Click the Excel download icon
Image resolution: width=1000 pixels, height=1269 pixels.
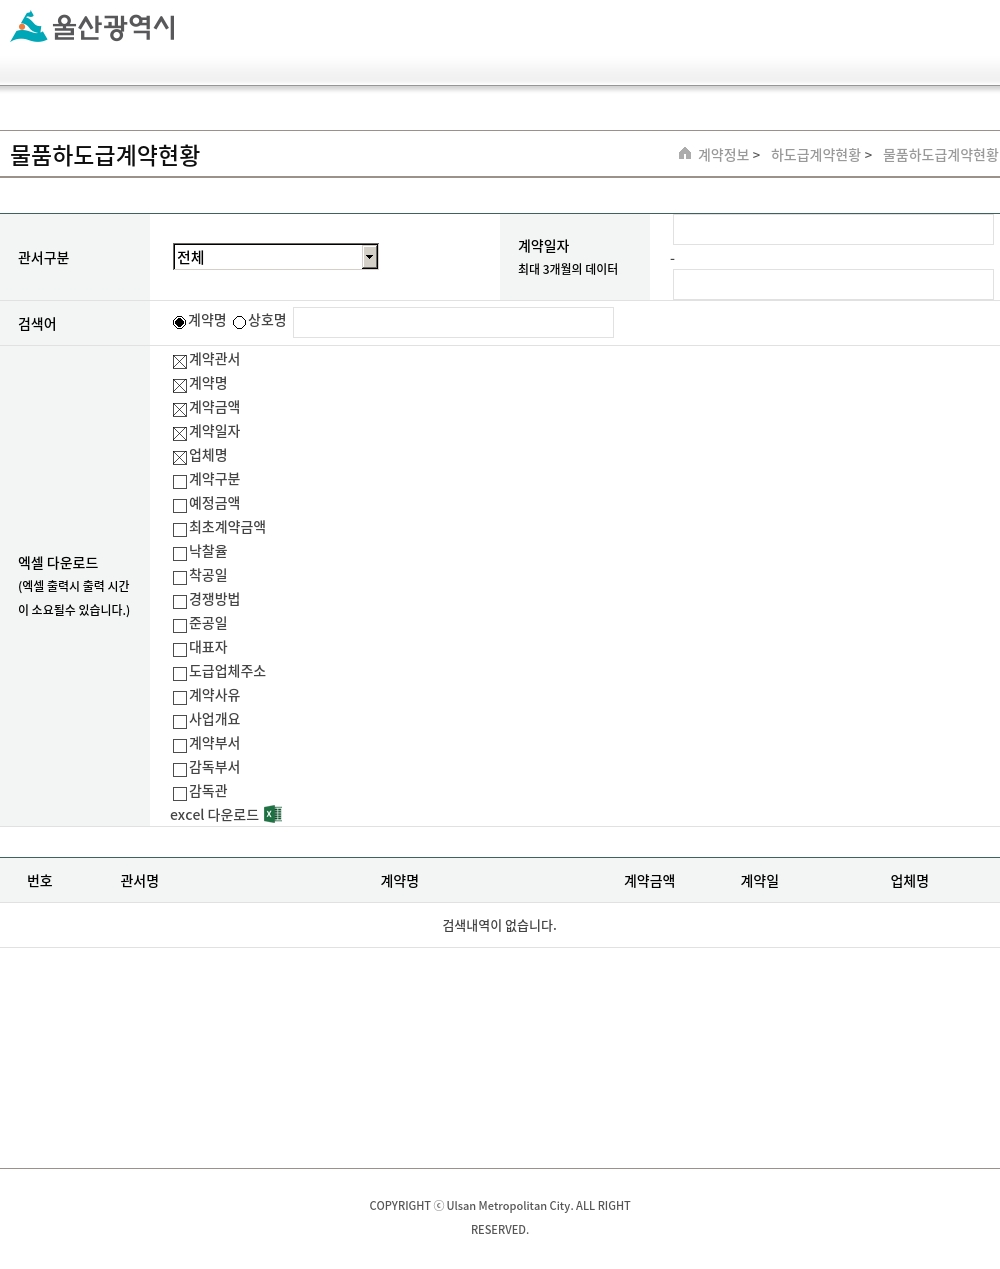tap(272, 815)
